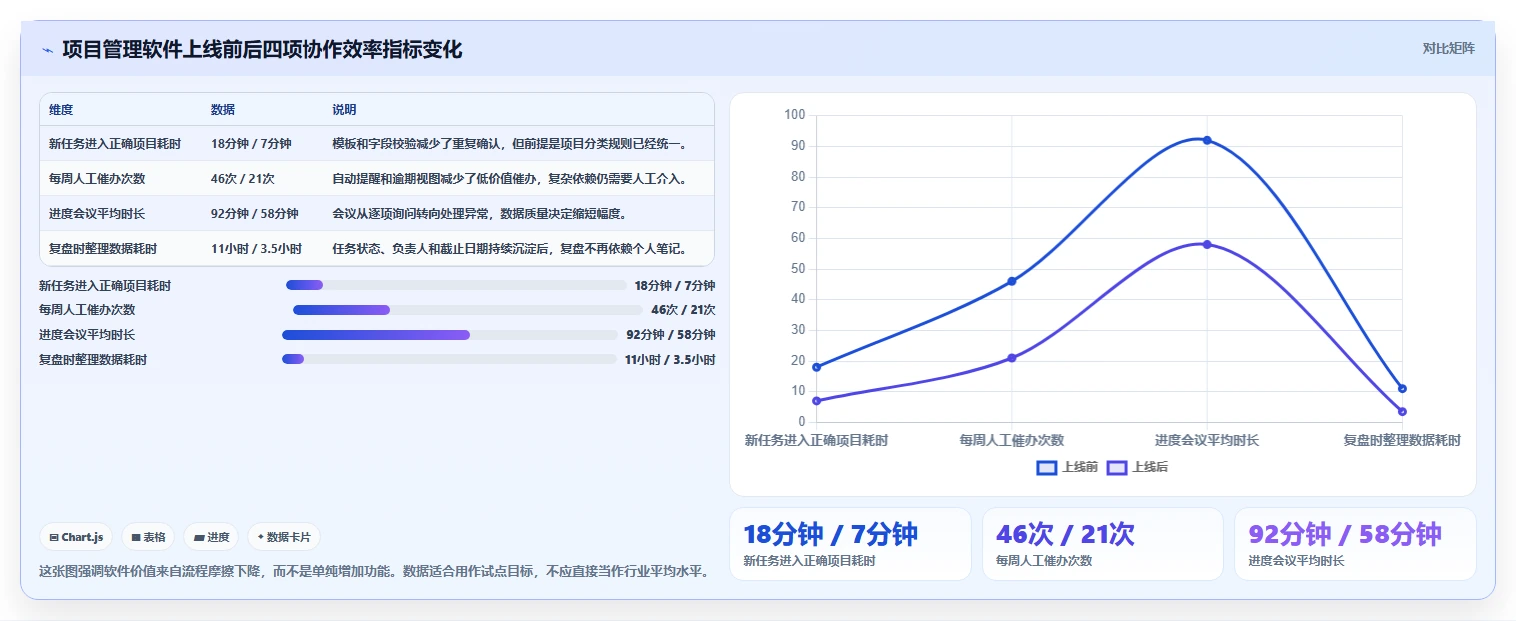Click the 复盘时整理数据耗时 progress bar
Screen dimensions: 1516x621
pyautogui.click(x=450, y=359)
